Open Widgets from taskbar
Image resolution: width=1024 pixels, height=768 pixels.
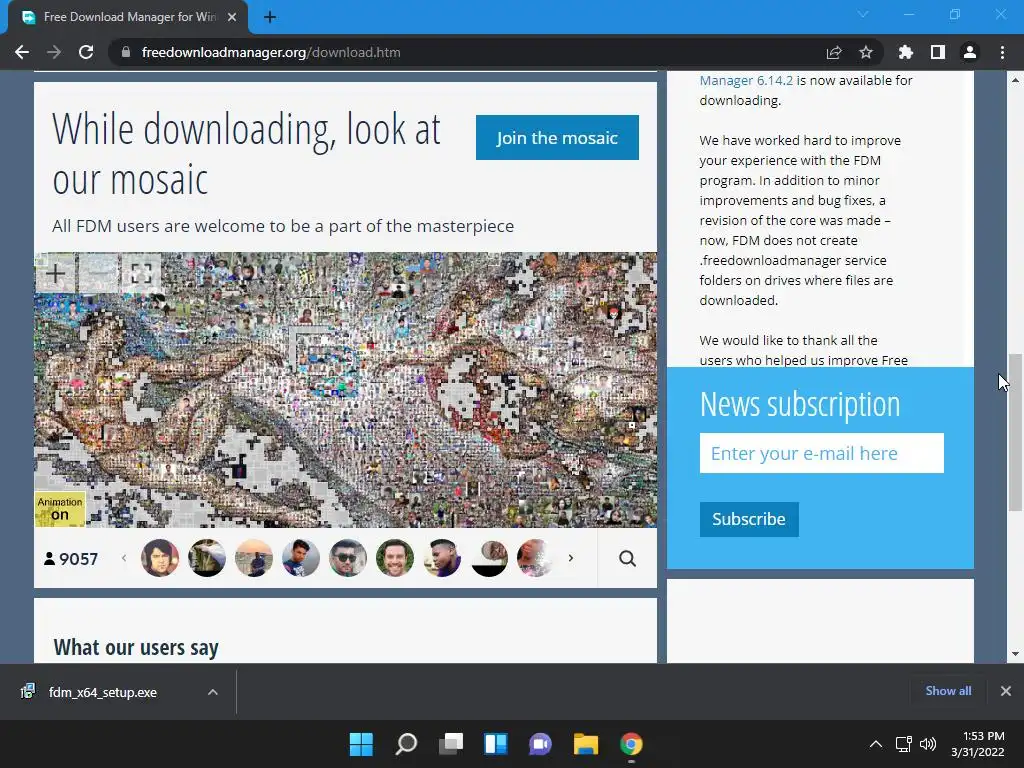[x=496, y=744]
